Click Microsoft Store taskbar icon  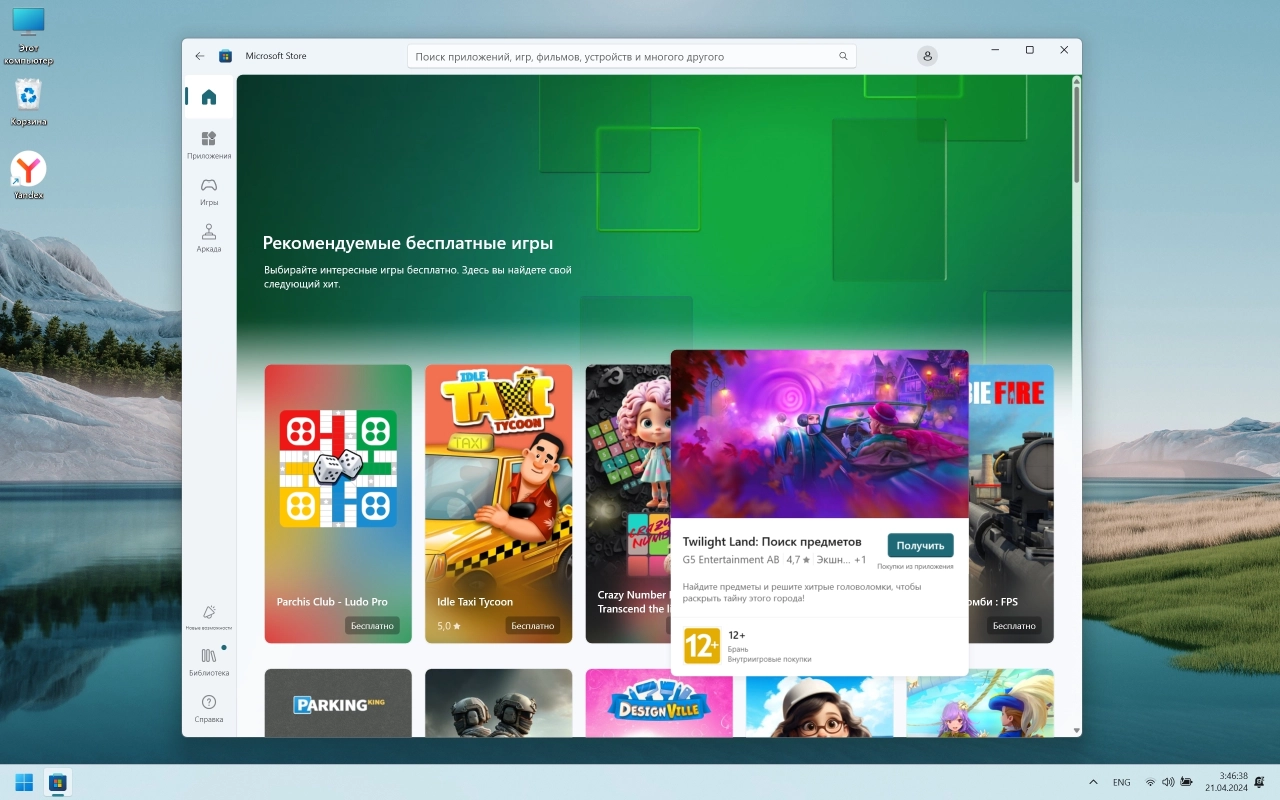pyautogui.click(x=58, y=782)
